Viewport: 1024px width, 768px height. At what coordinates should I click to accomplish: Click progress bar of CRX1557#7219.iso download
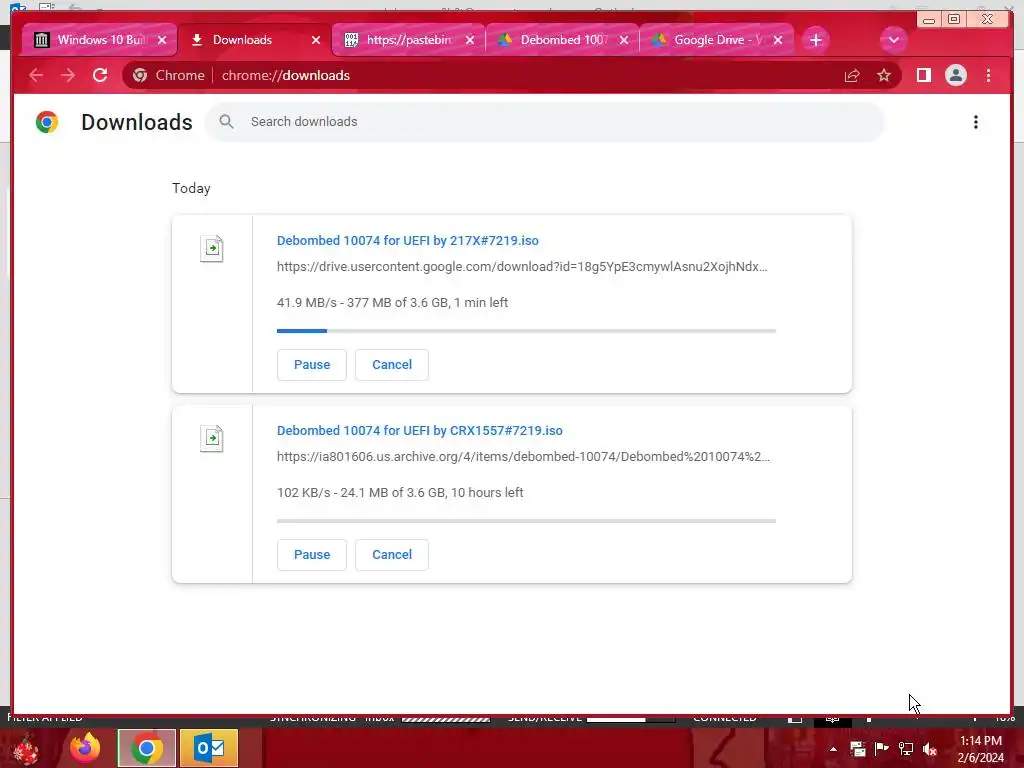(x=526, y=521)
